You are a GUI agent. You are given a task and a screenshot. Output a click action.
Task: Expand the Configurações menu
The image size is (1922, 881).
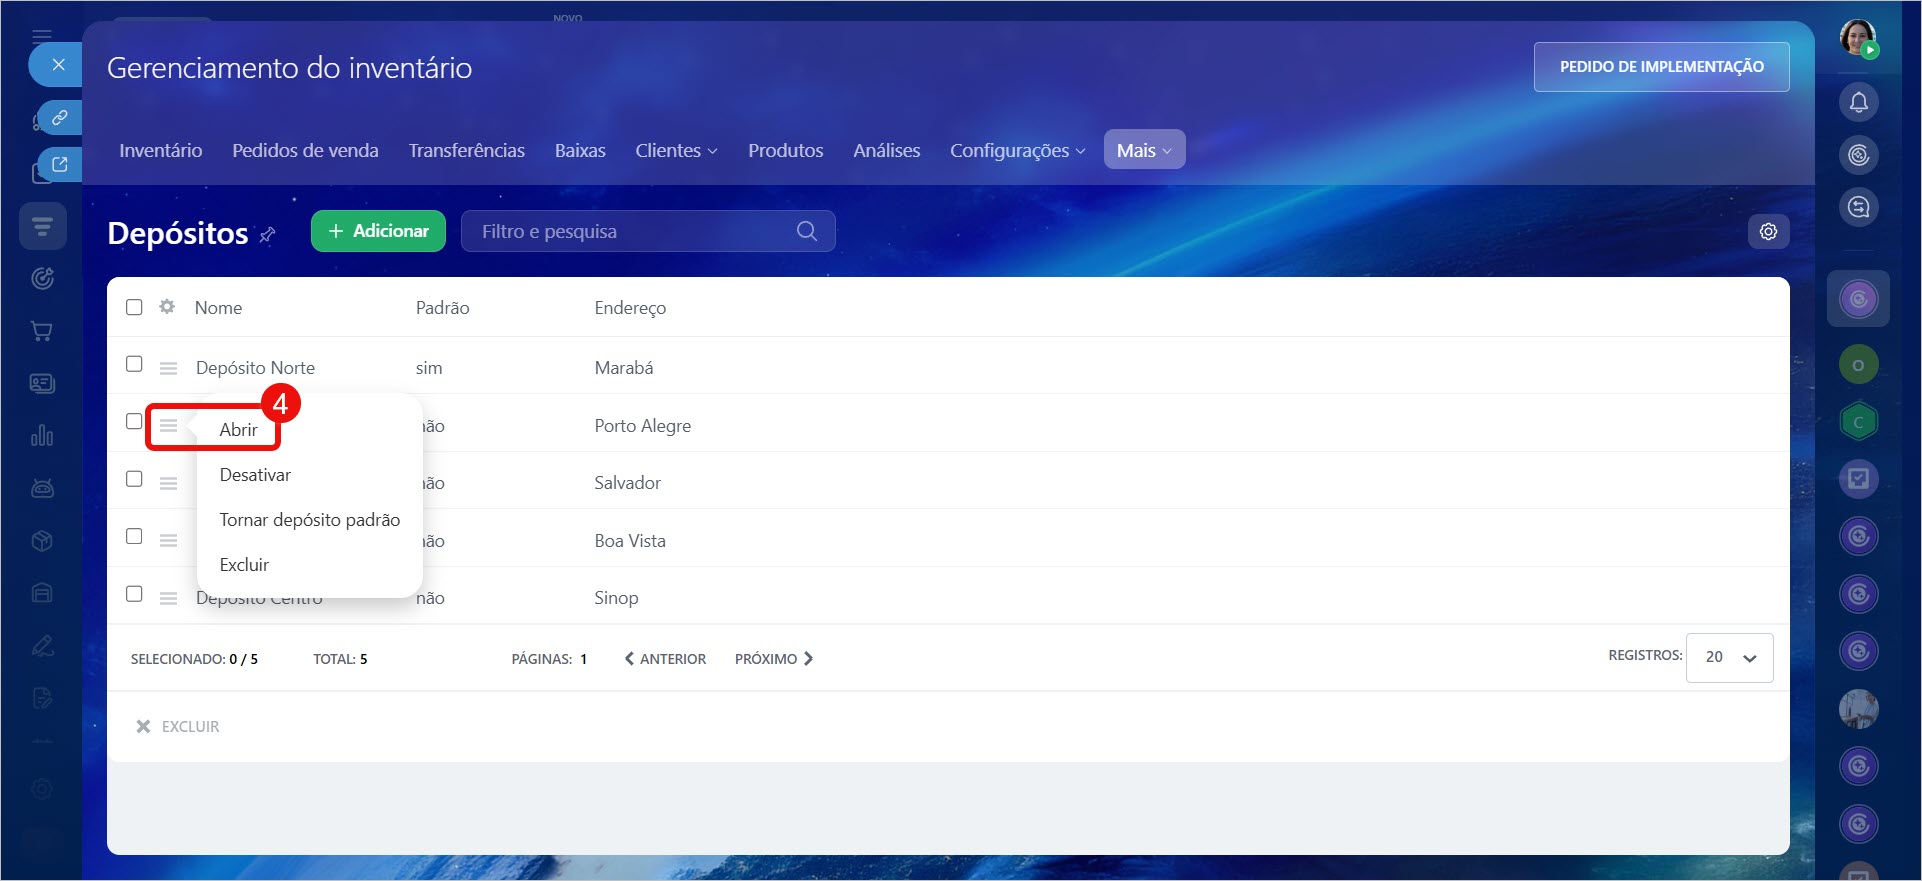[1016, 150]
